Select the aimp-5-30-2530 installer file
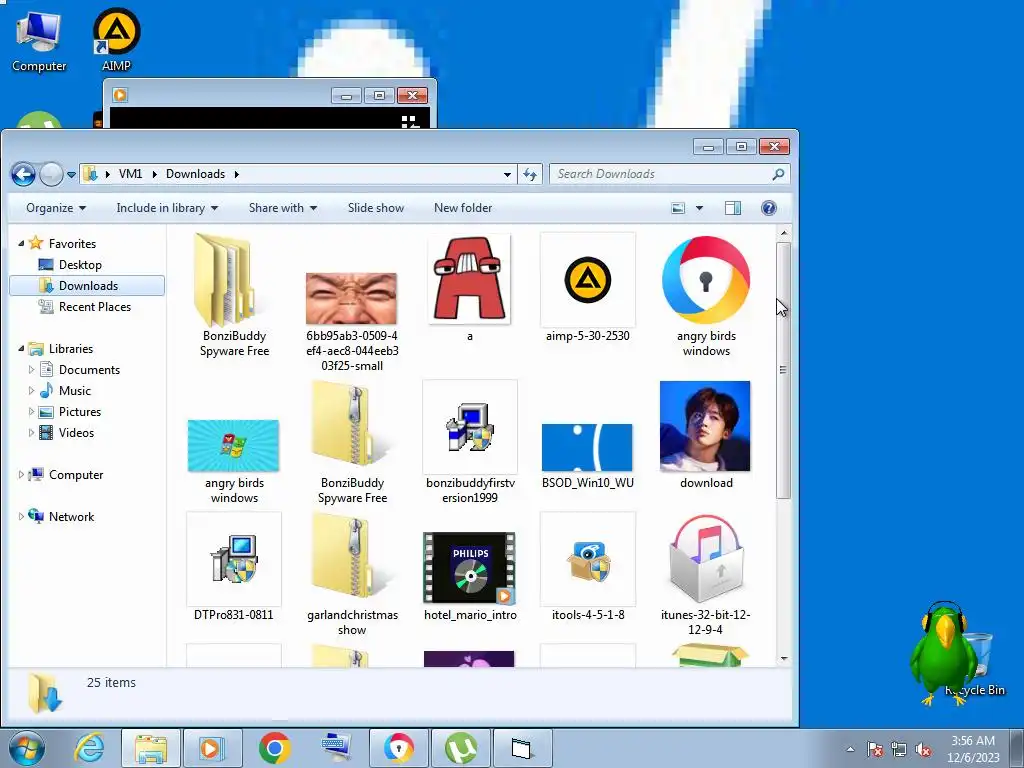 [588, 289]
